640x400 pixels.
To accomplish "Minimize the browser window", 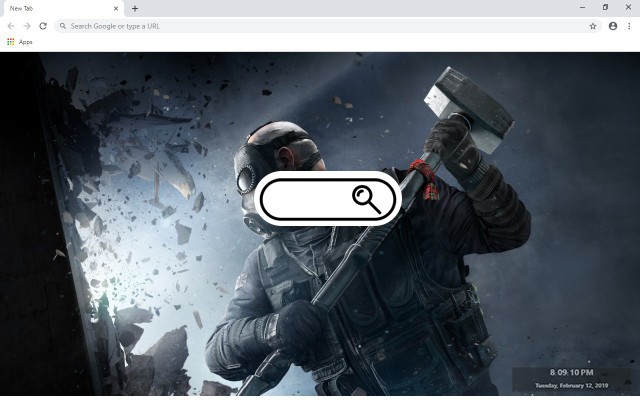I will [x=582, y=7].
